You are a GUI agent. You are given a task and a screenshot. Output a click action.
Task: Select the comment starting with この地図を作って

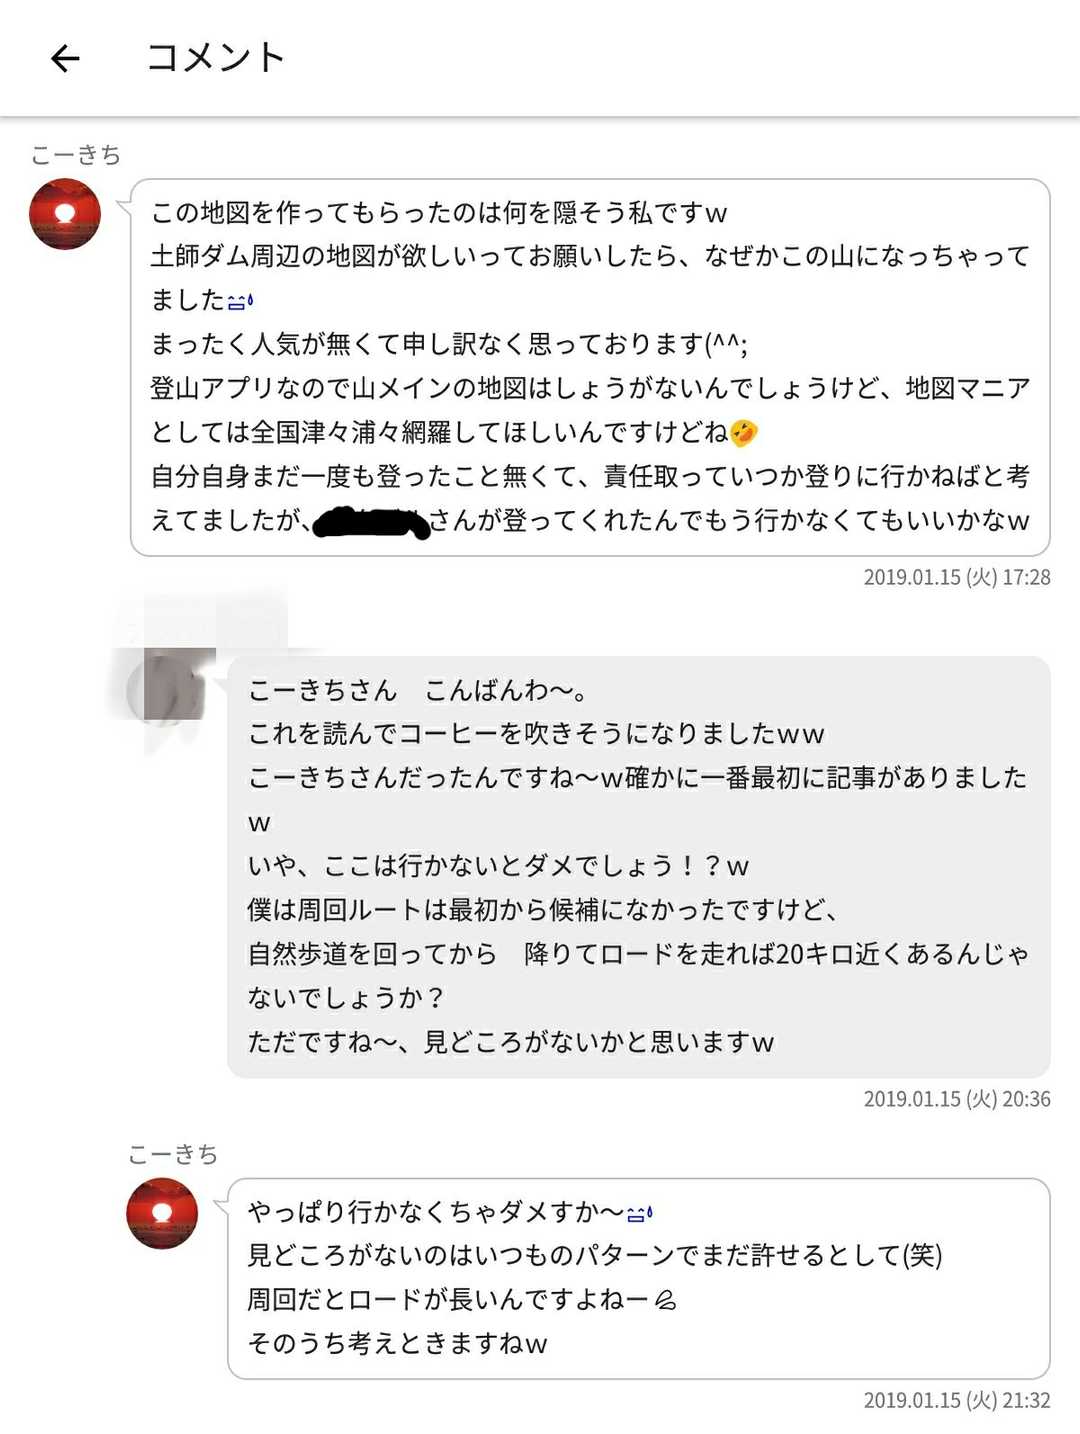[x=590, y=366]
